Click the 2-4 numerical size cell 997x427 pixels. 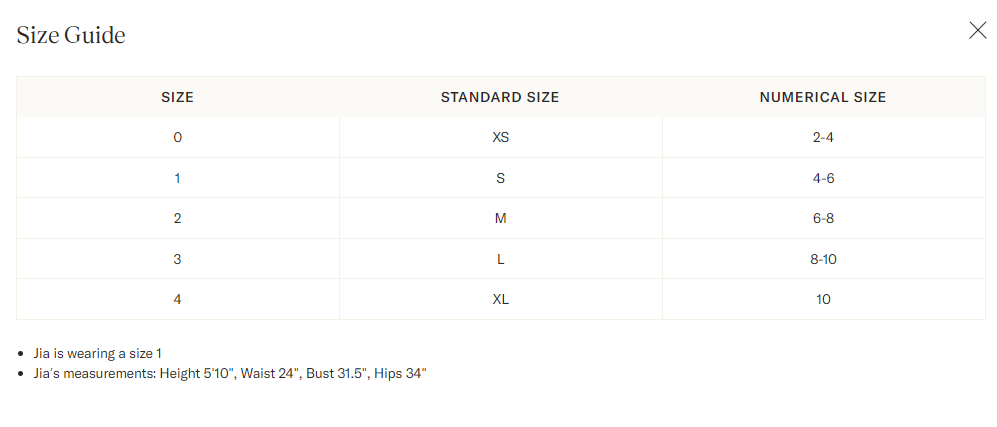tap(823, 137)
